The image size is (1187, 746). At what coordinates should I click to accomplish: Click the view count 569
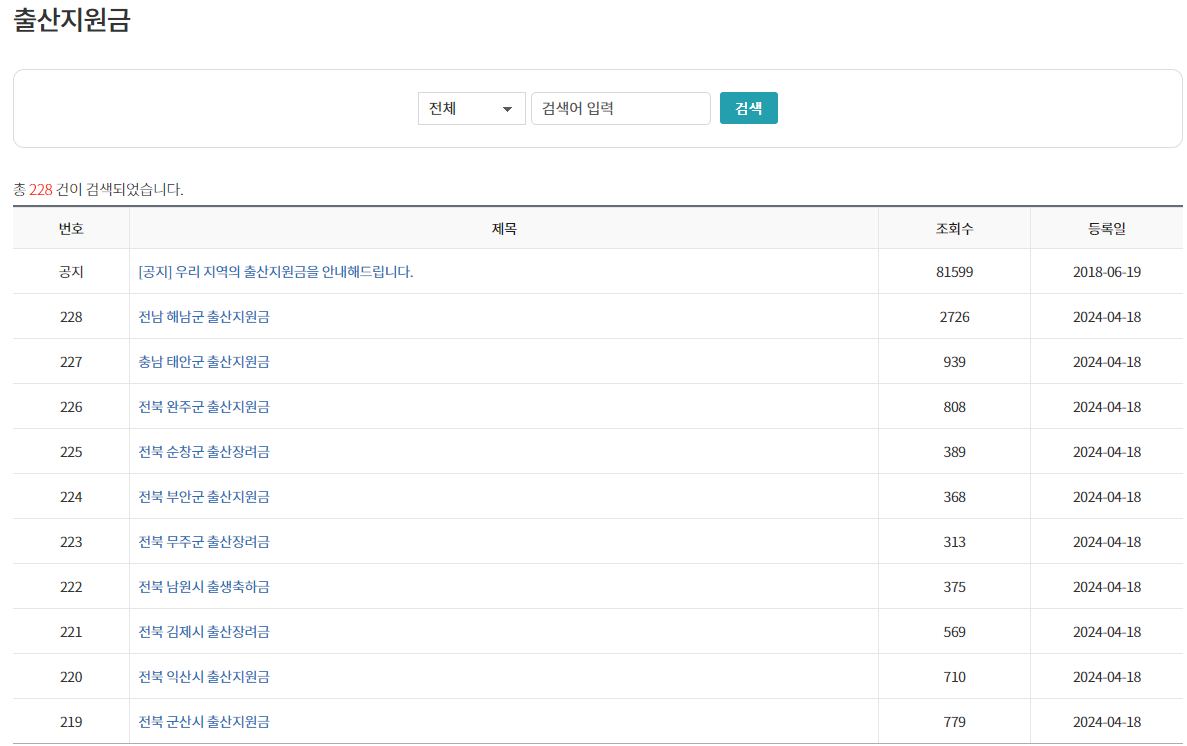[955, 632]
